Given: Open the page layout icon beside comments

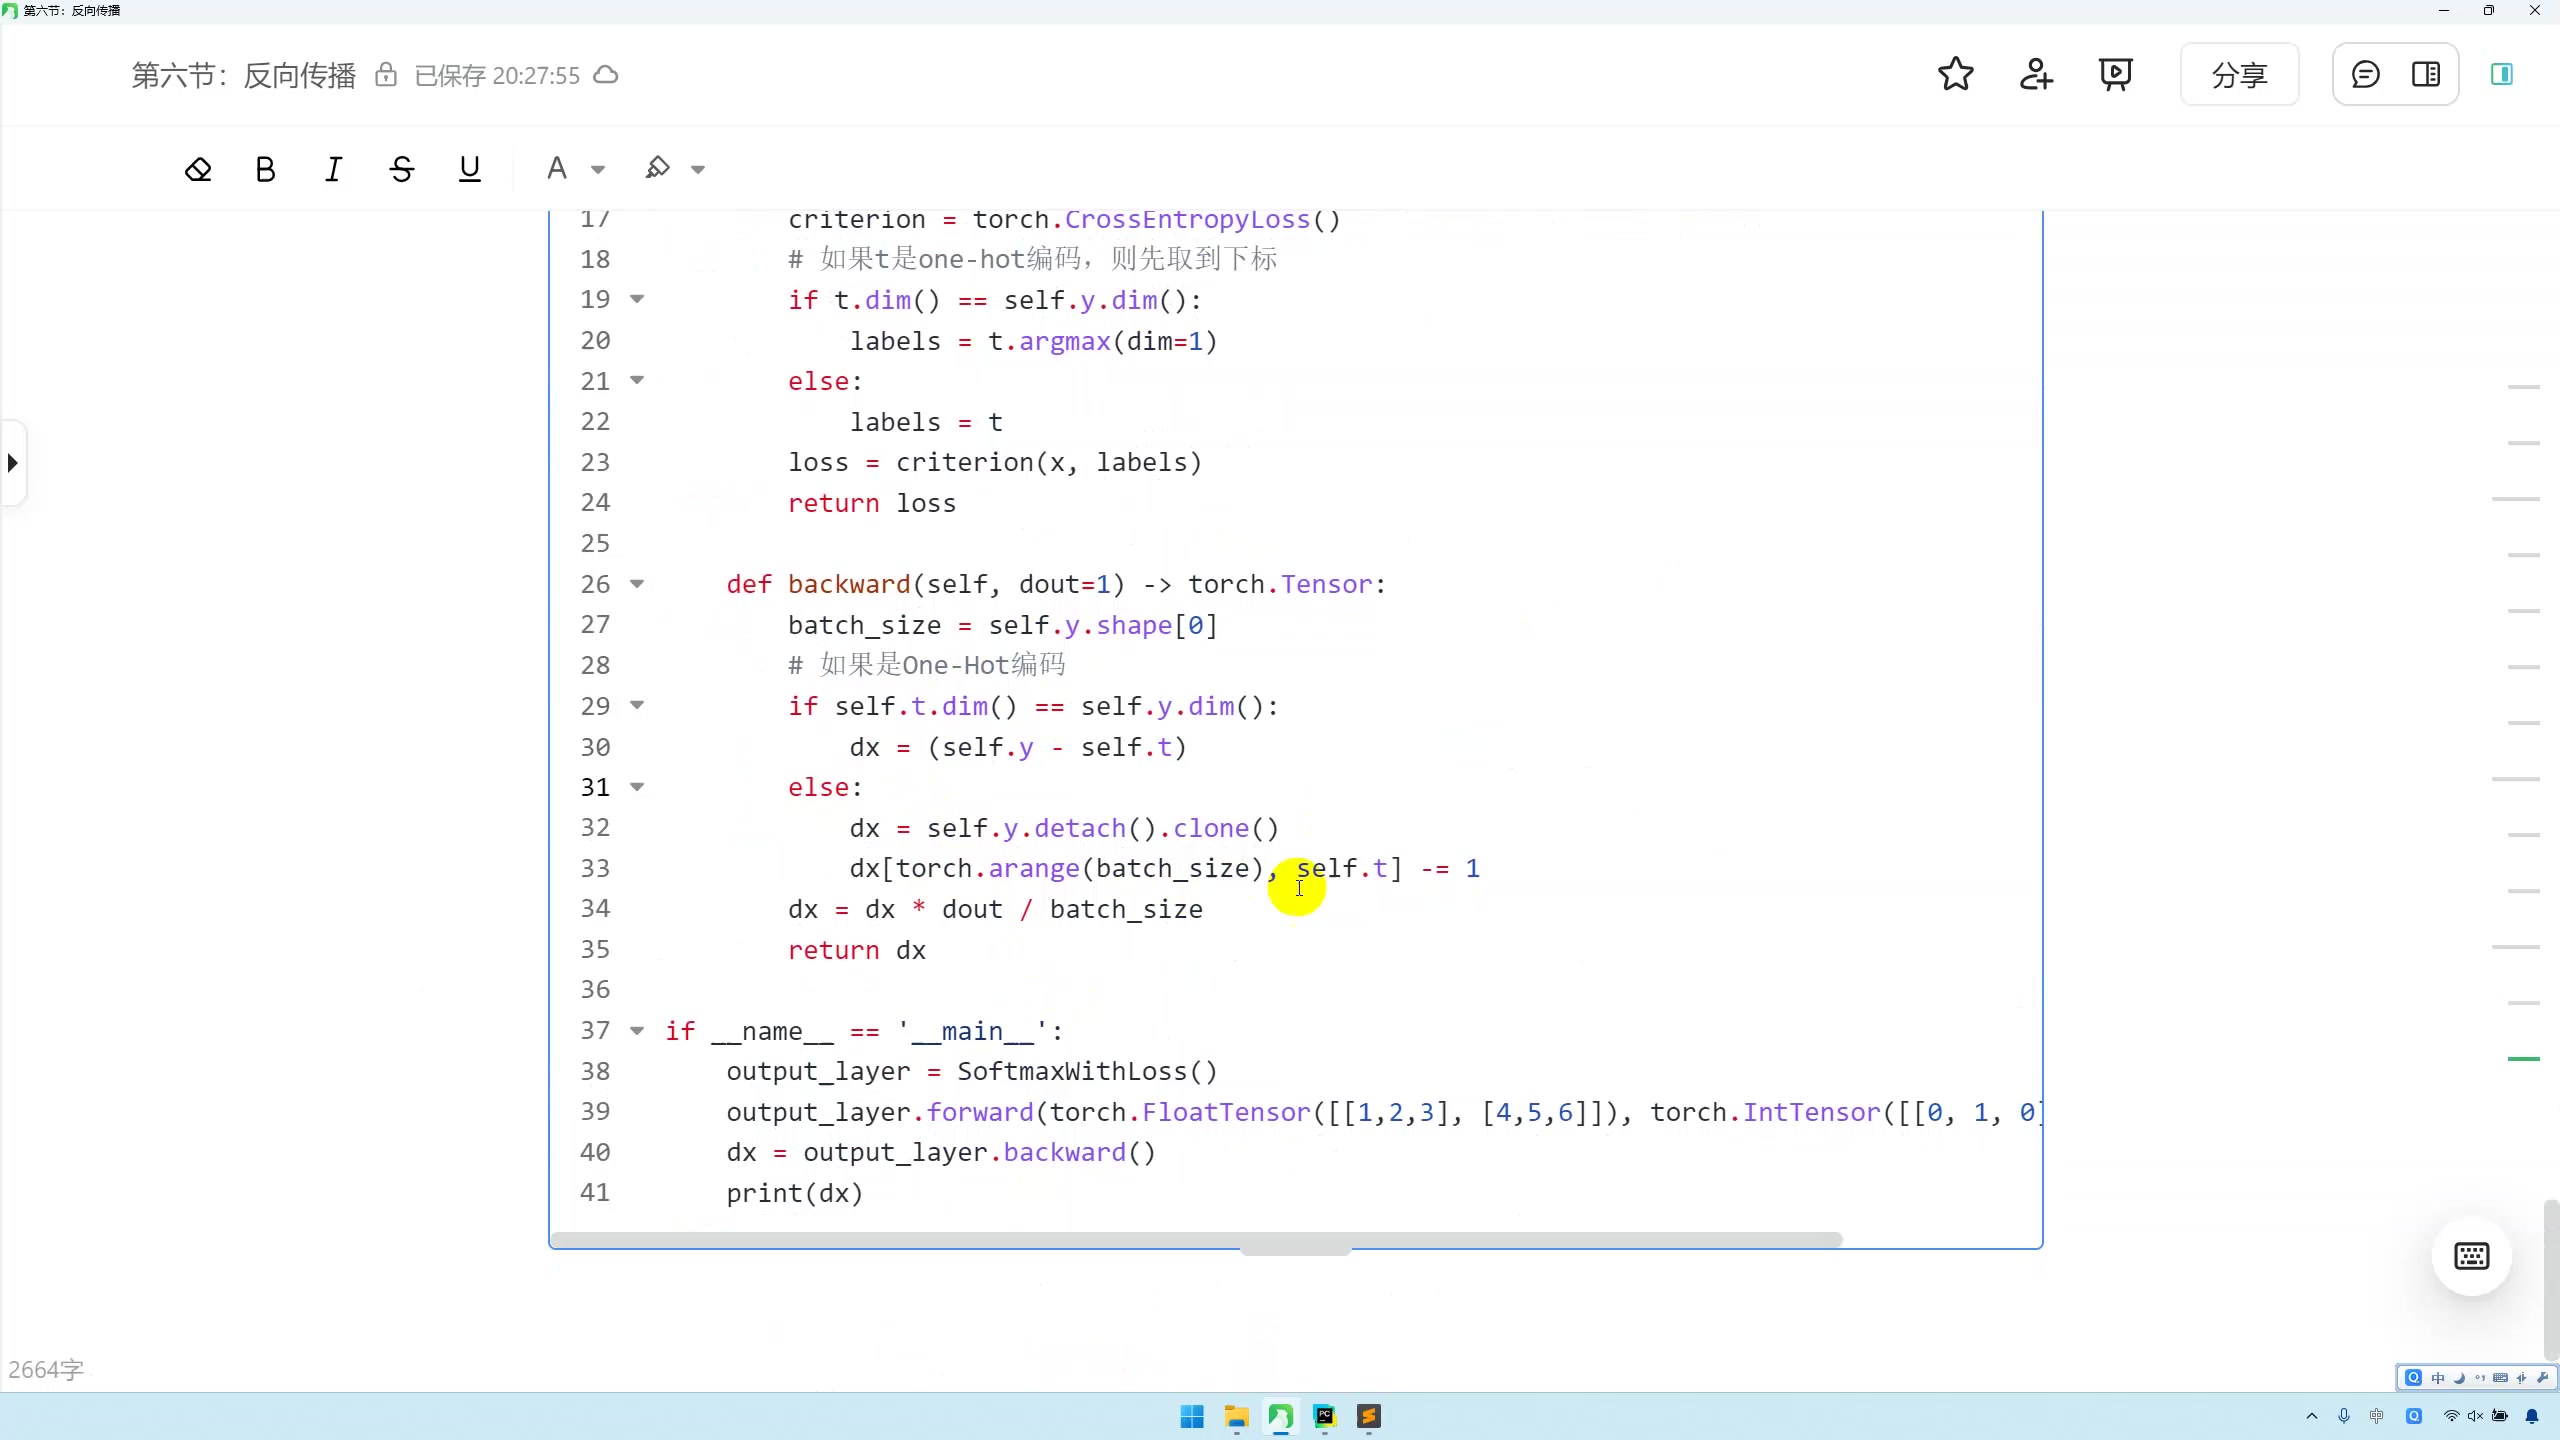Looking at the screenshot, I should [2426, 74].
